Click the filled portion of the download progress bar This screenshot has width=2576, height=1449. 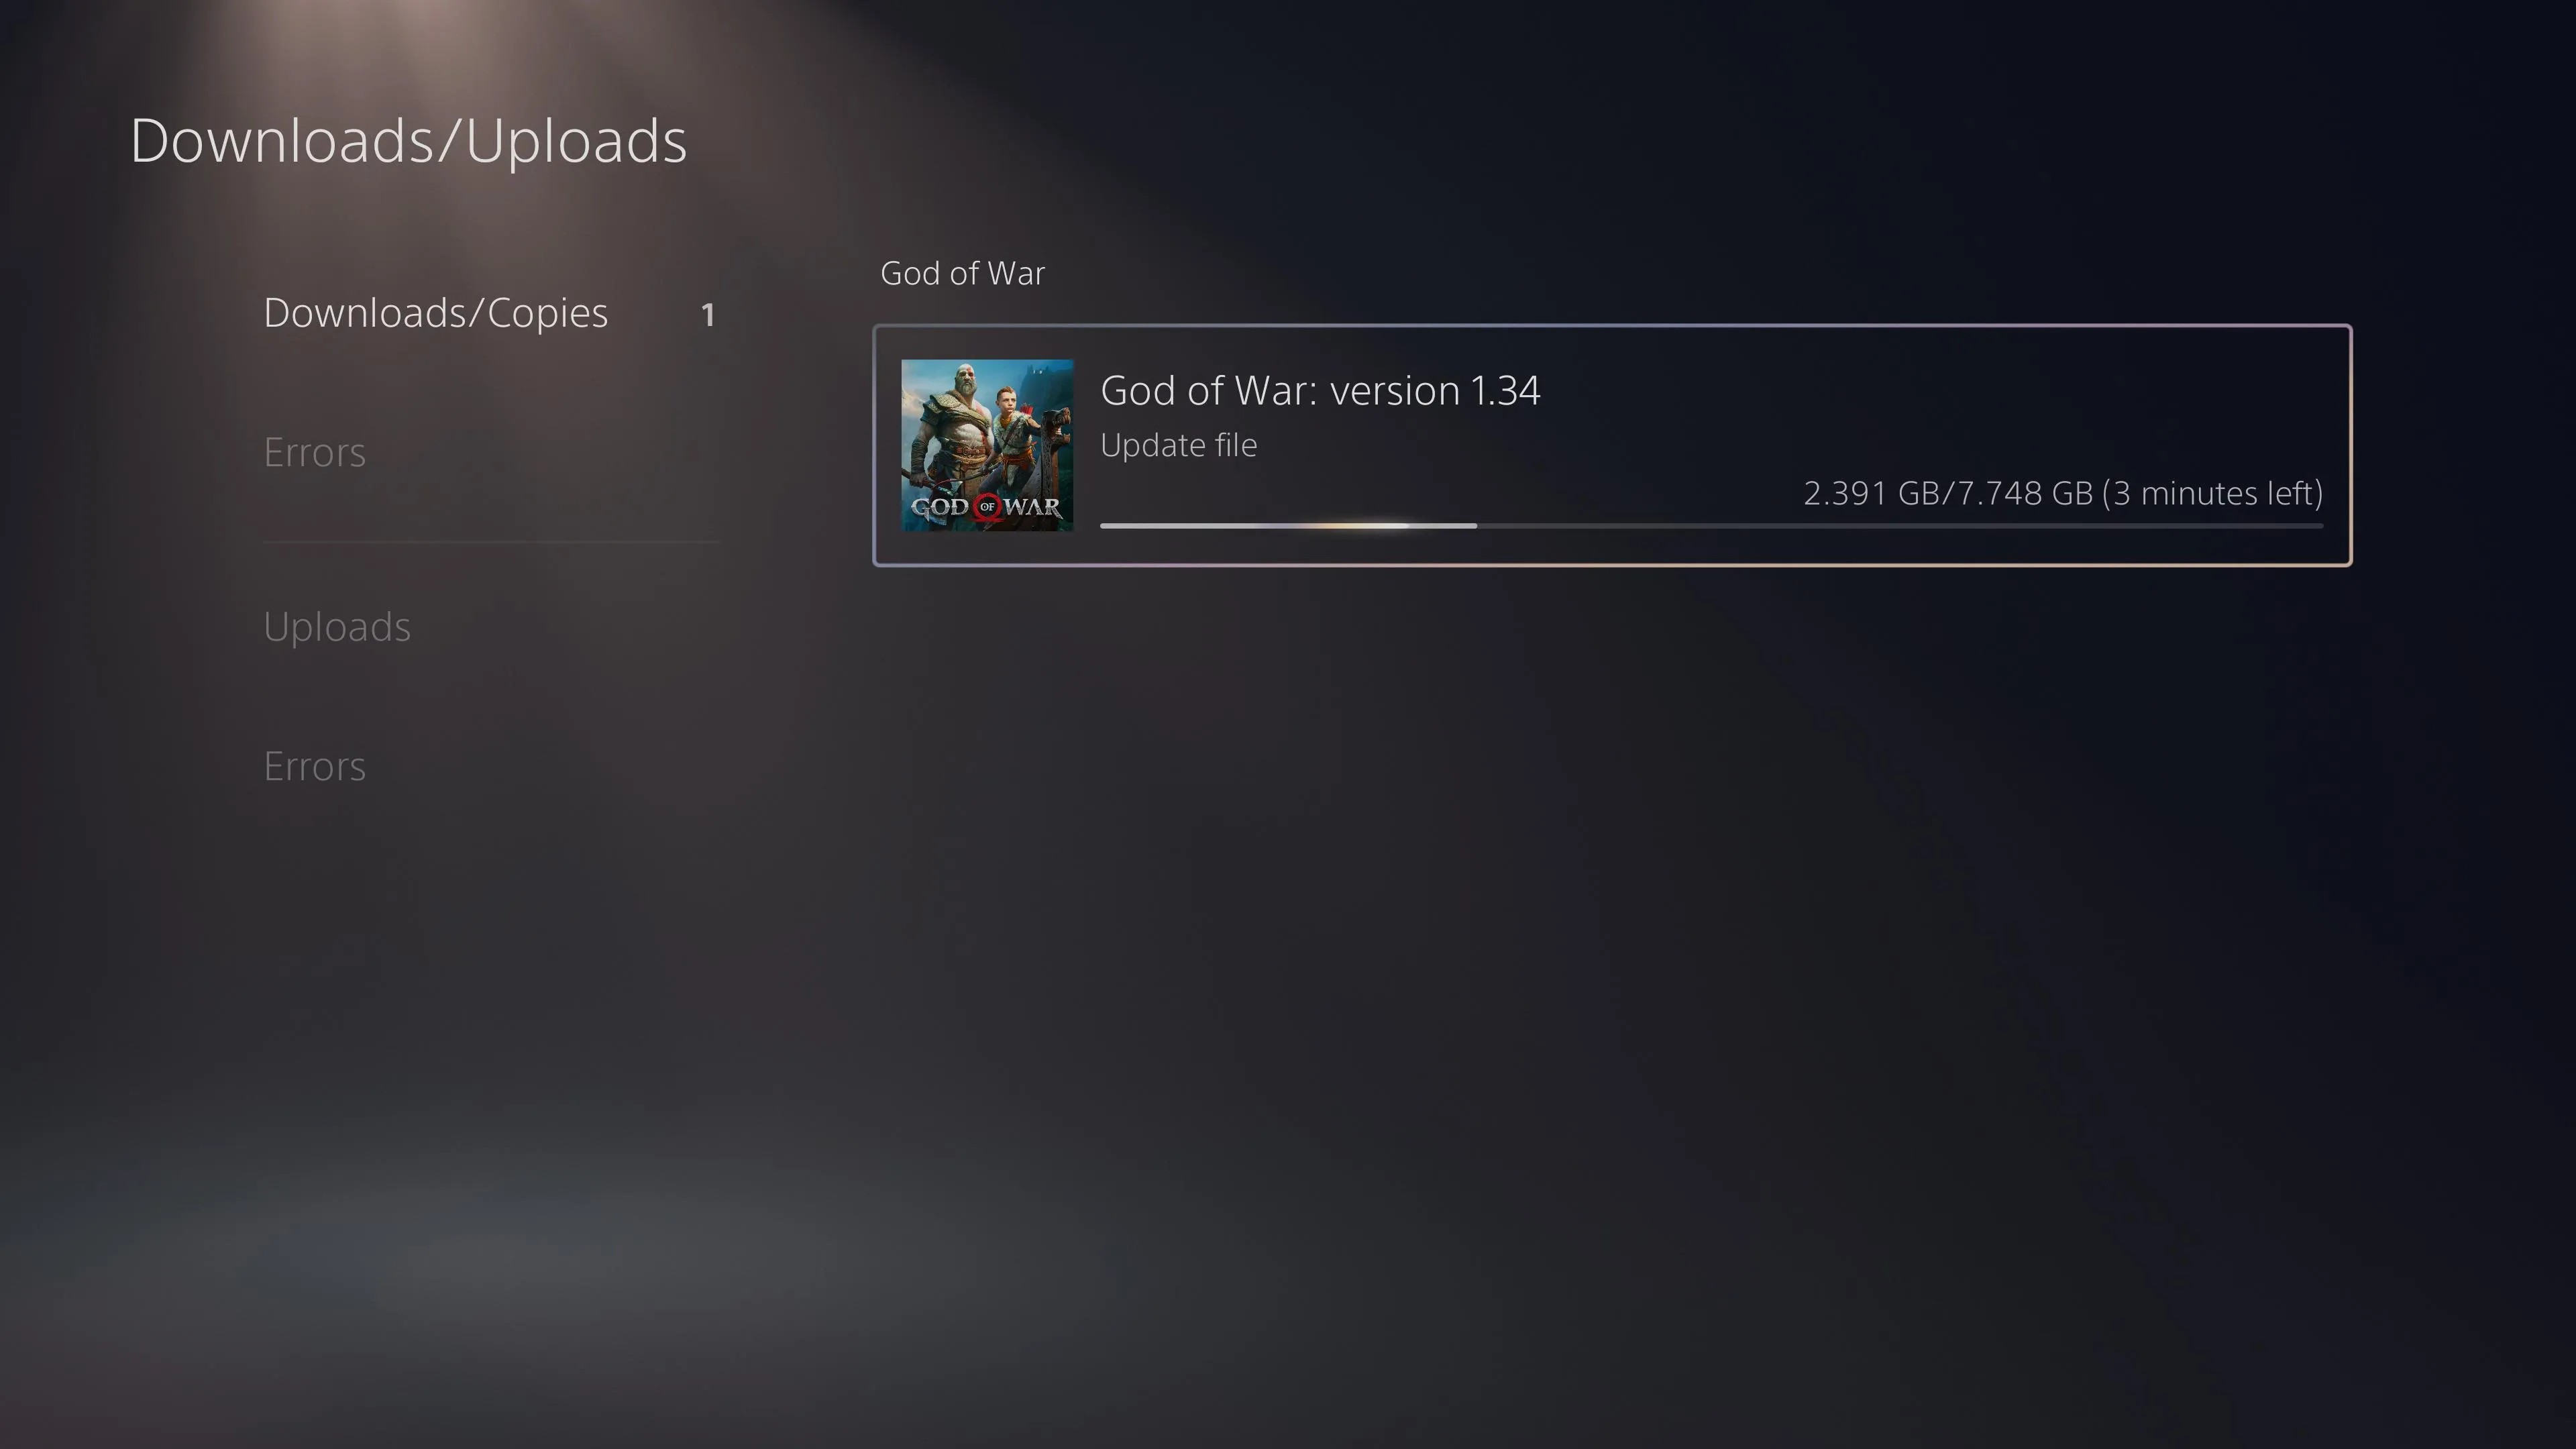(1288, 525)
